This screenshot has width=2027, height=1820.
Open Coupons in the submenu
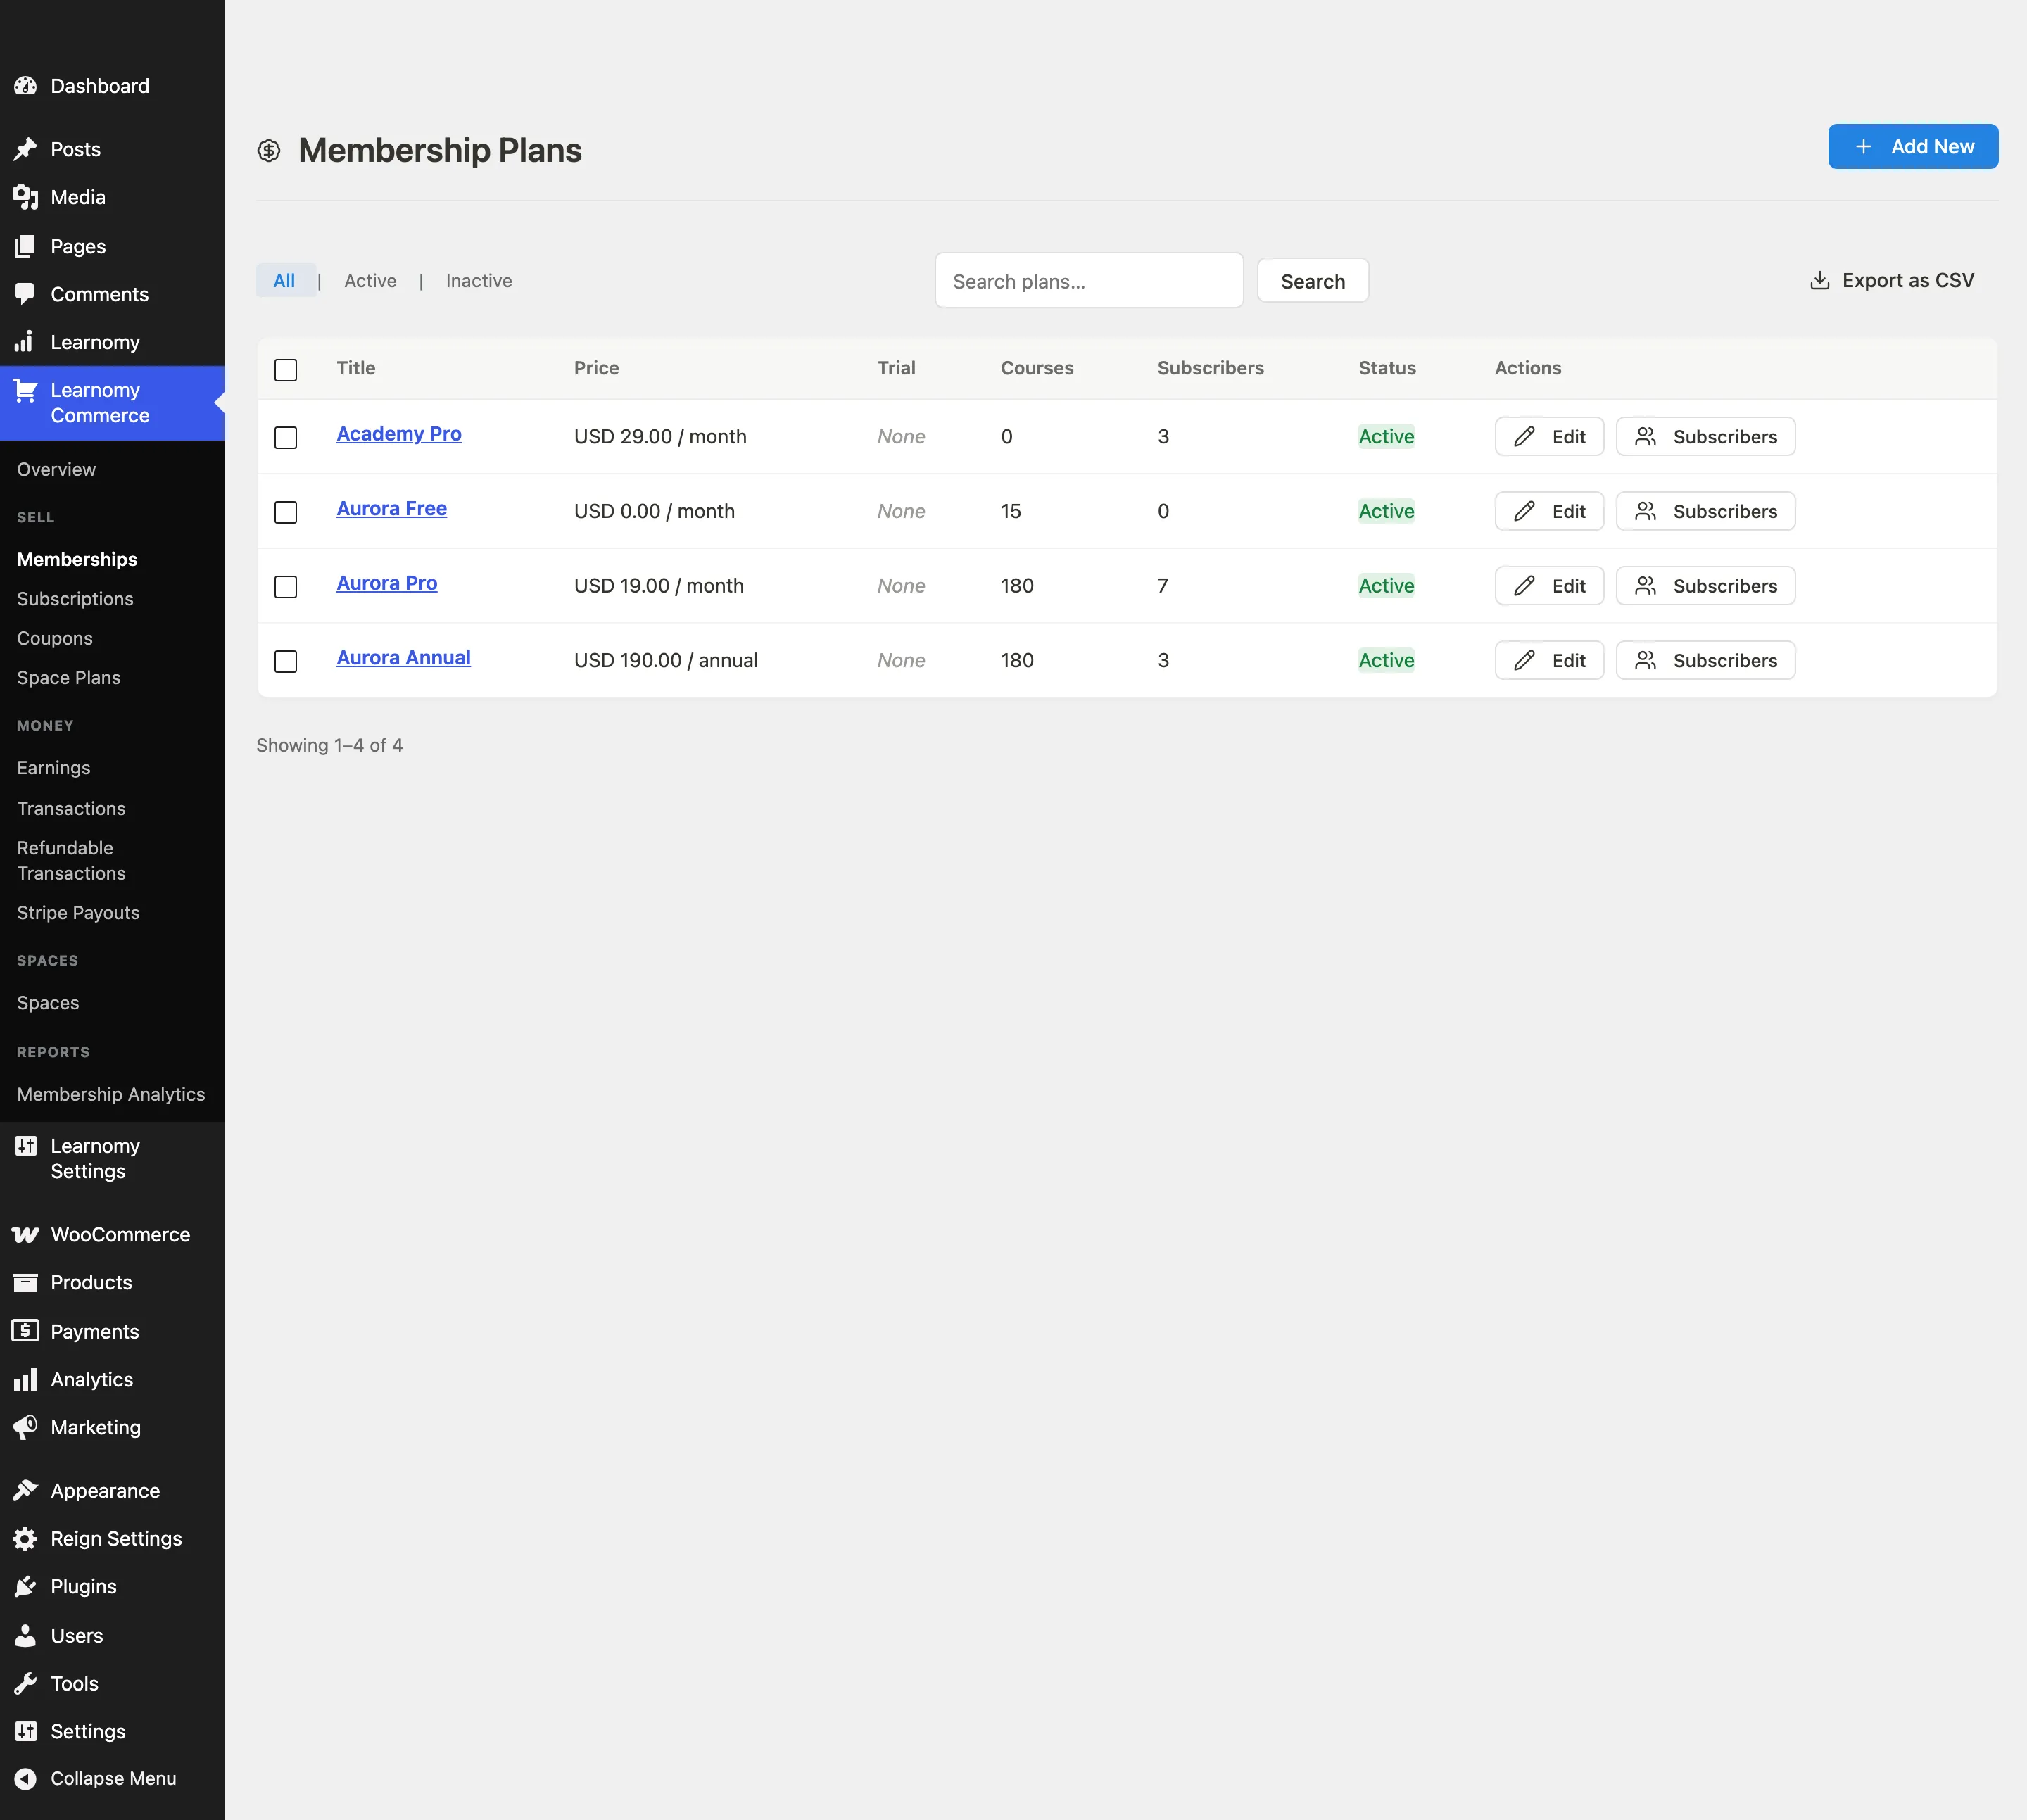tap(55, 638)
